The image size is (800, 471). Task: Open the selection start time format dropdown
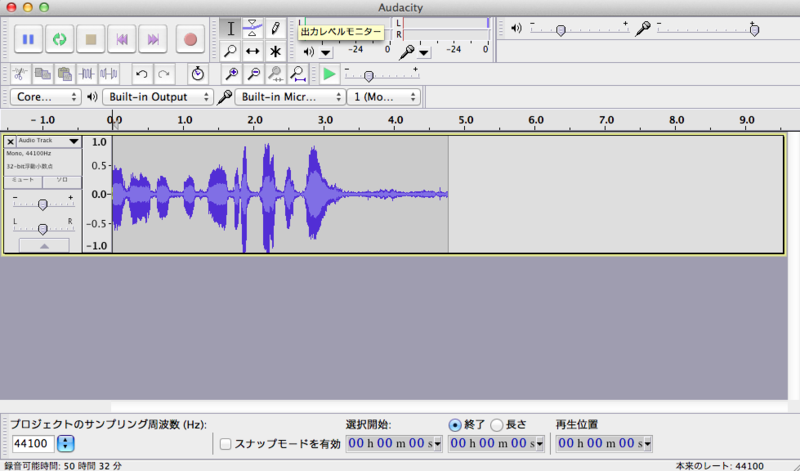(x=437, y=444)
